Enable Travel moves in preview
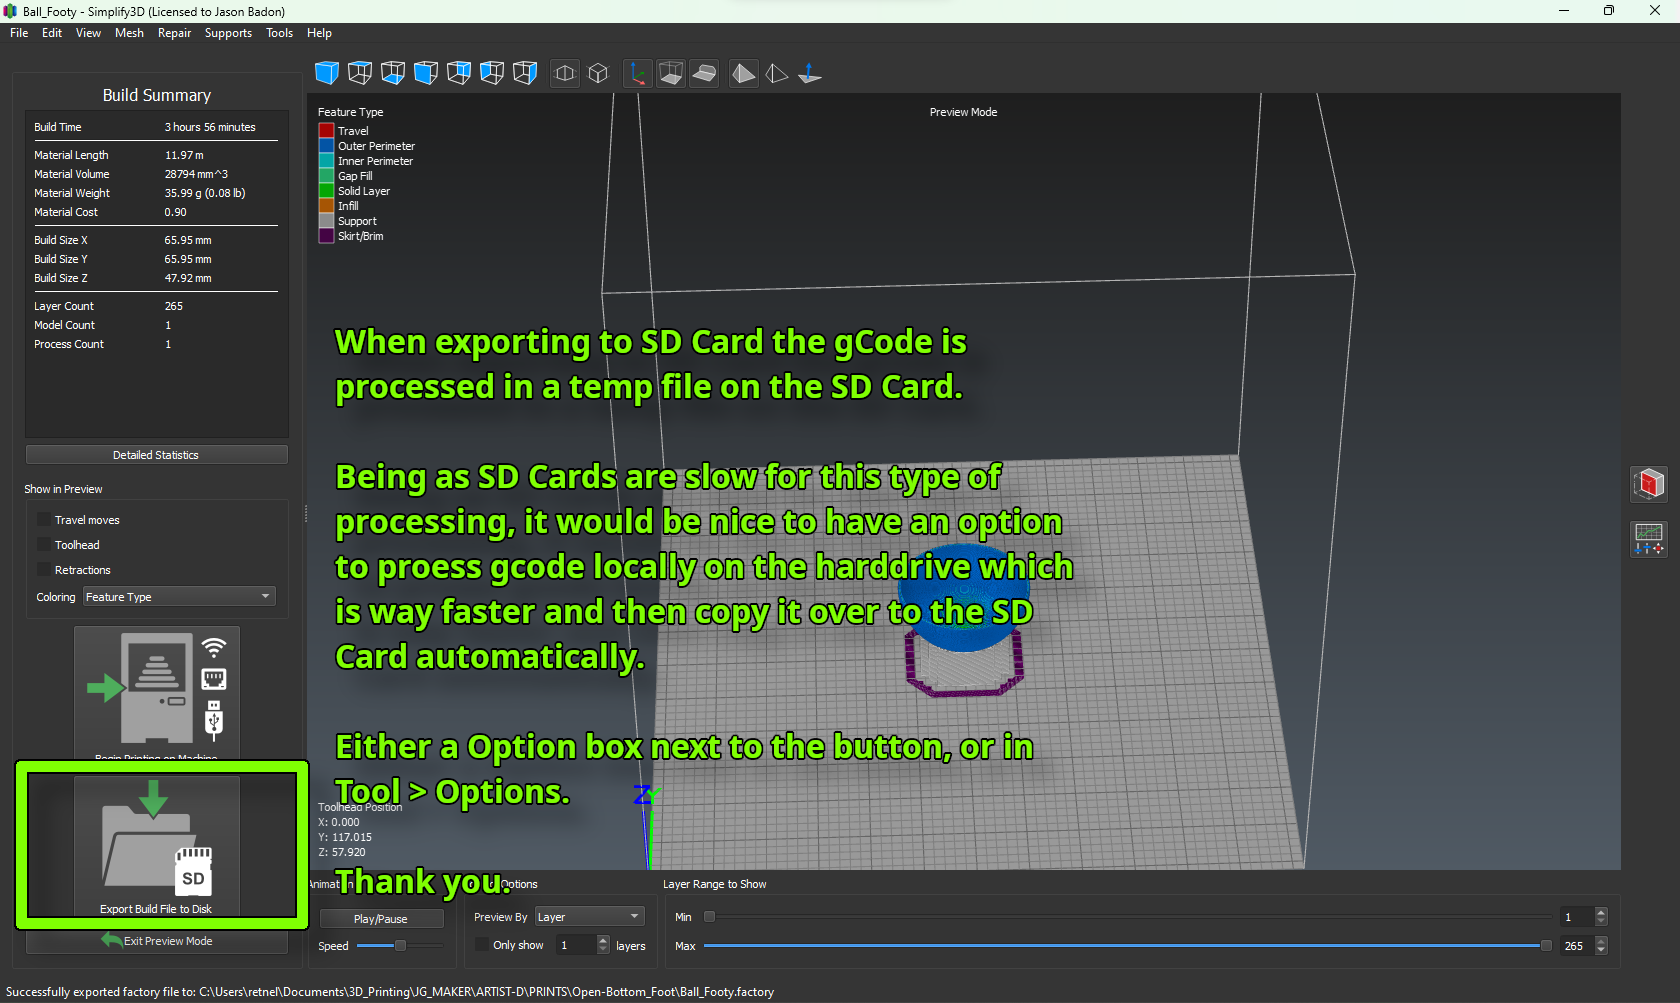The image size is (1680, 1003). [x=44, y=520]
